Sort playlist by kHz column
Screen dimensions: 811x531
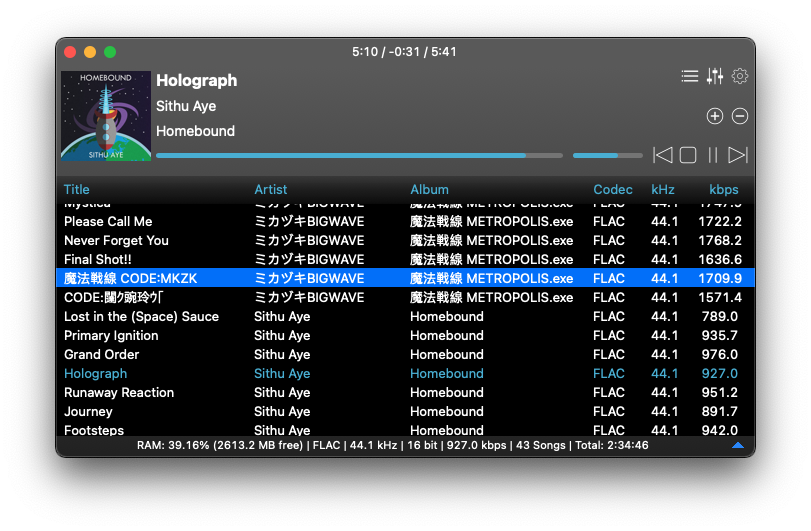pos(663,189)
